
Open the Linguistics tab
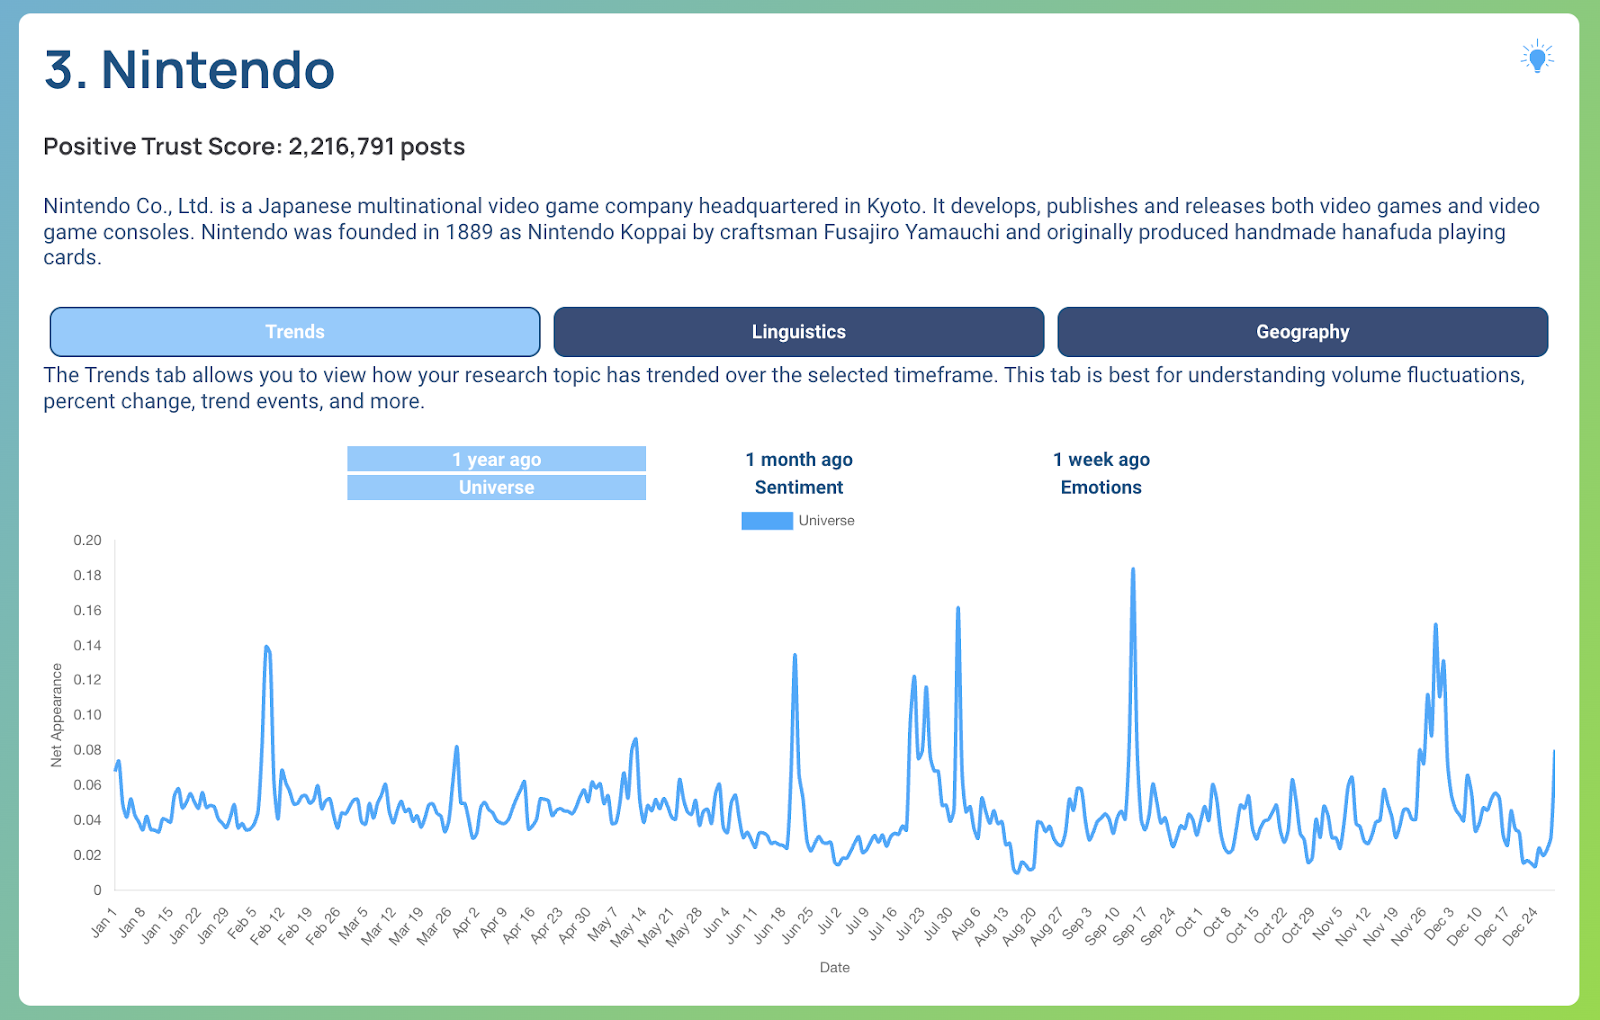(798, 332)
